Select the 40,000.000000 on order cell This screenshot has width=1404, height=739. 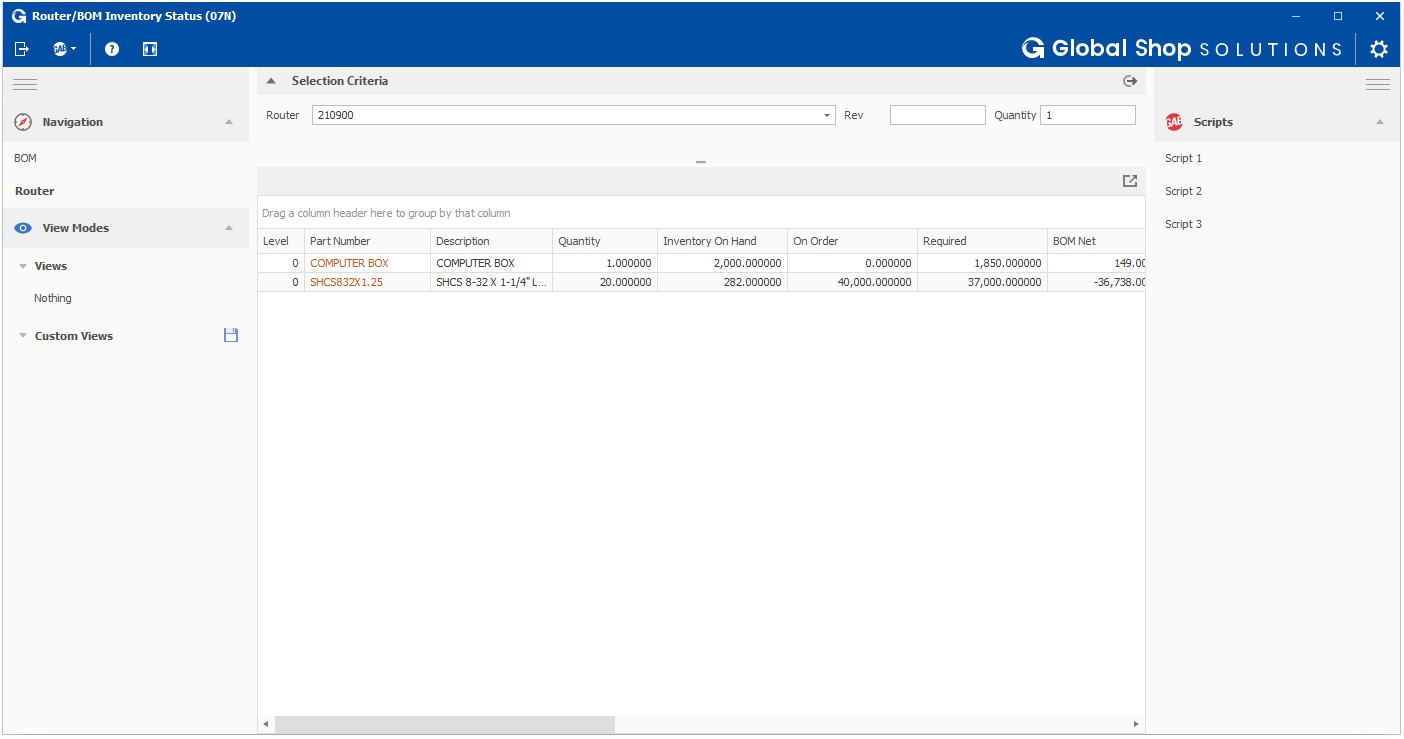coord(852,282)
